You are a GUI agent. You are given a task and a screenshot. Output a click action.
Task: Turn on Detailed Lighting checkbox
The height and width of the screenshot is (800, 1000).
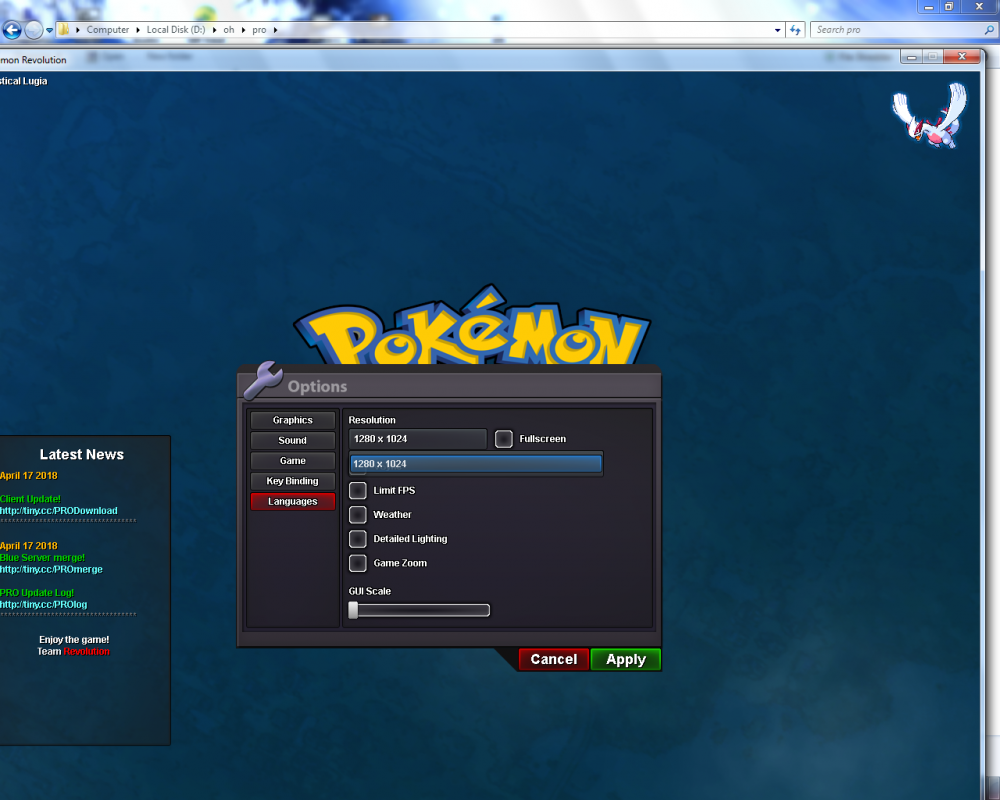point(357,539)
